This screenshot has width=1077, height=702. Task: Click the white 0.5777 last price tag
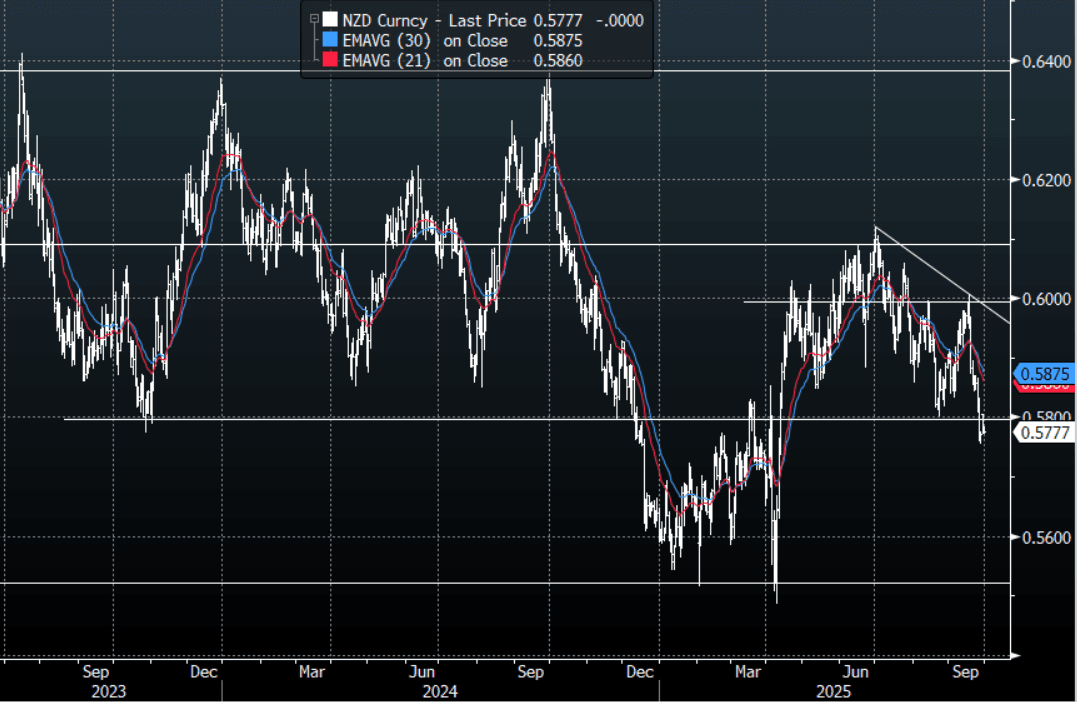point(1044,432)
